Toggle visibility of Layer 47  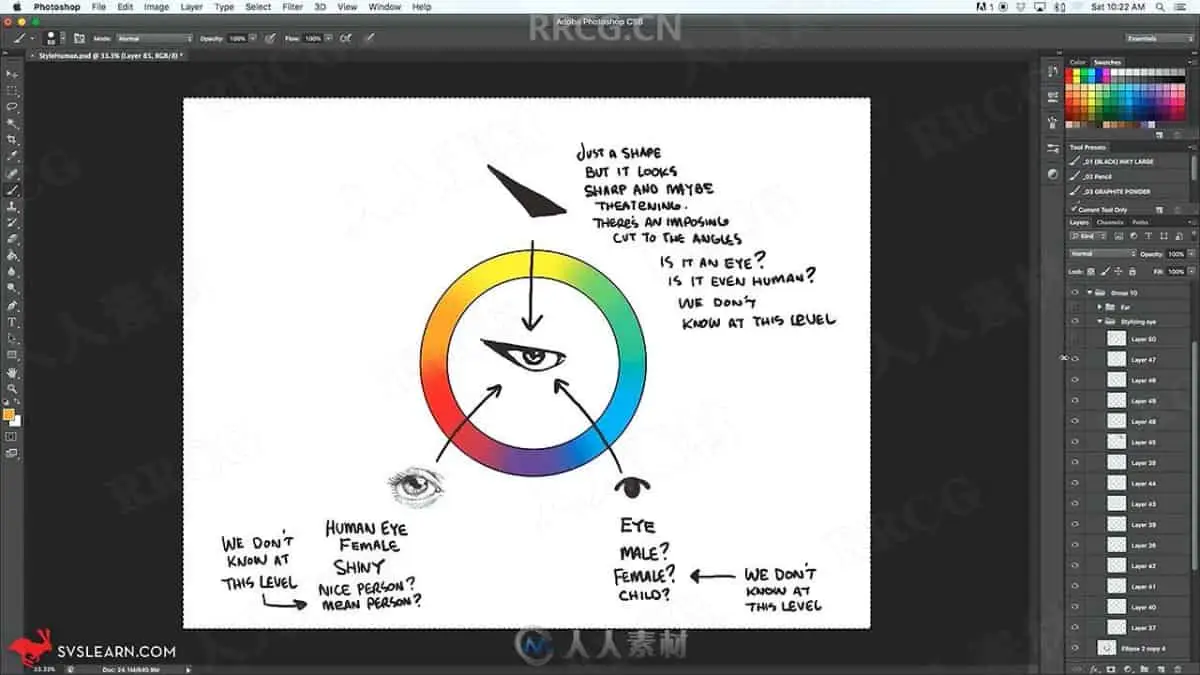click(1075, 359)
